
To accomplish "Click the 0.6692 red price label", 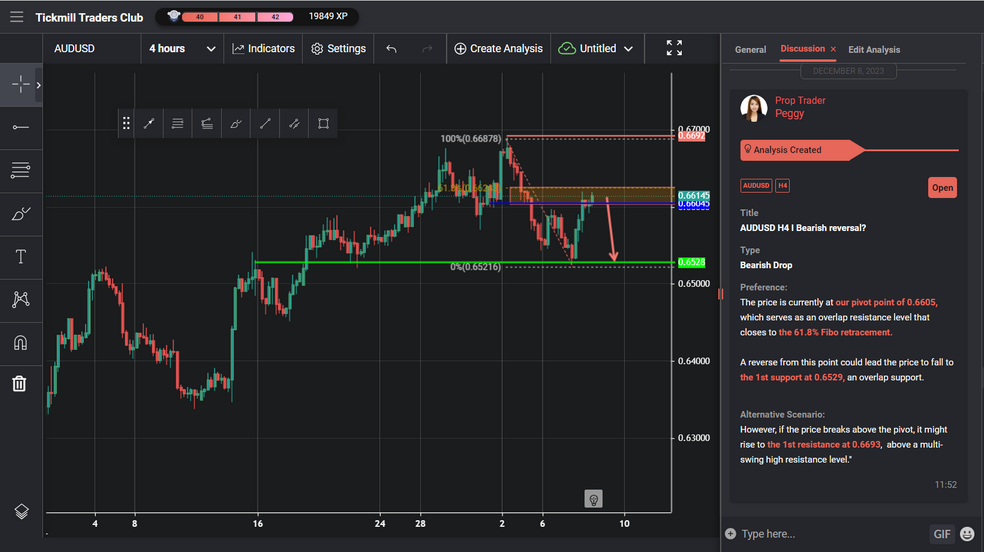I will click(x=691, y=136).
